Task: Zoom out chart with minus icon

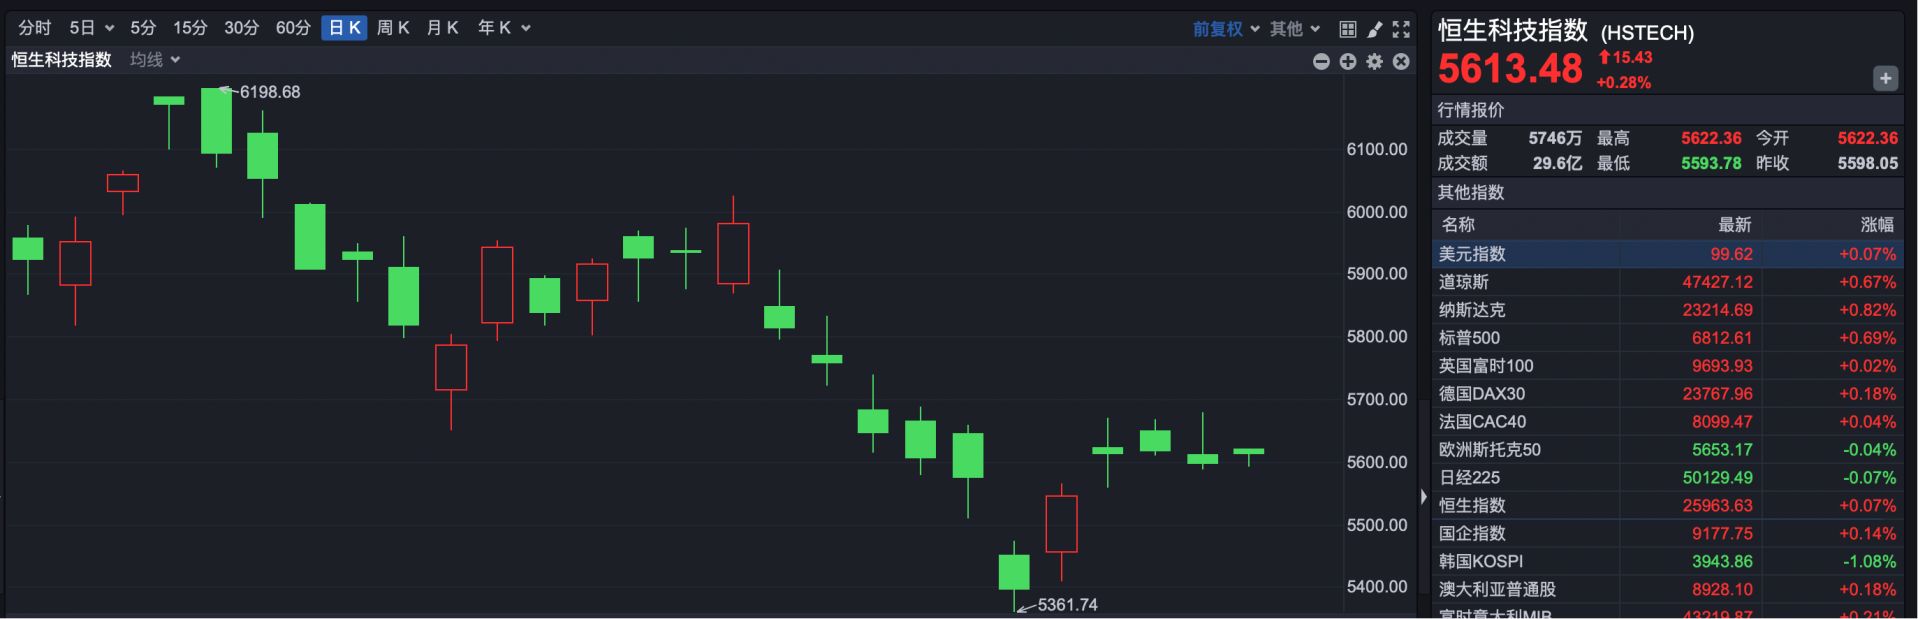Action: tap(1321, 62)
